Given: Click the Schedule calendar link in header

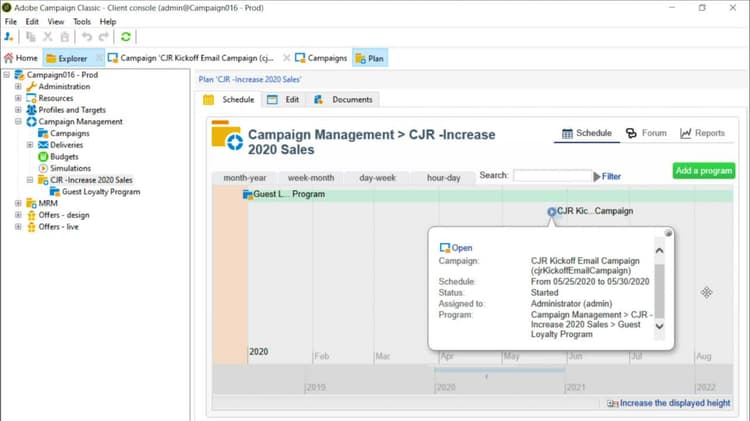Looking at the screenshot, I should tap(587, 133).
